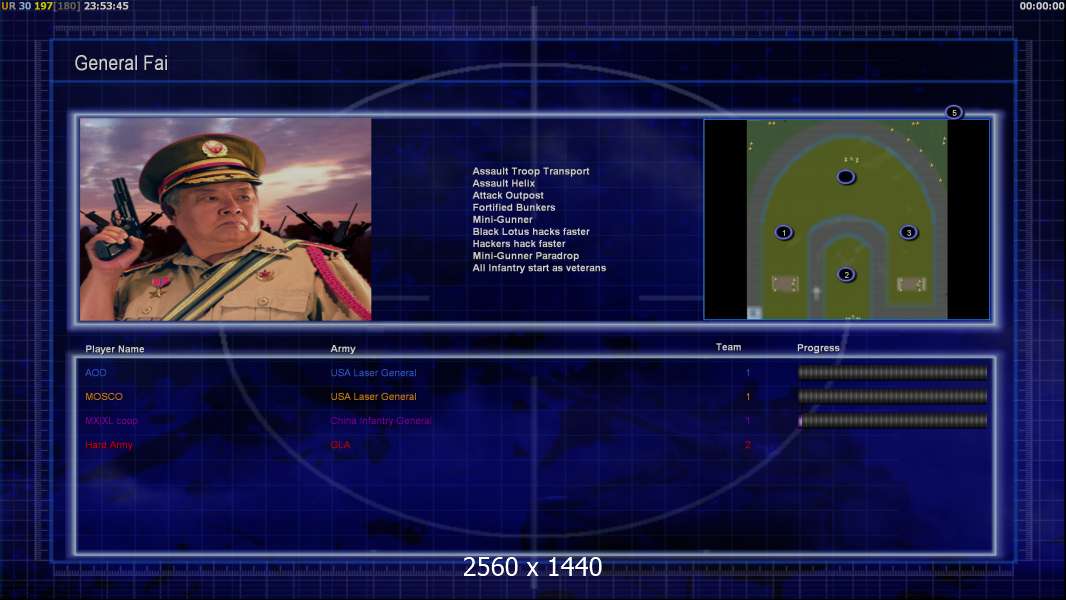Click "All Infantry start as veterans" text
This screenshot has height=600, width=1066.
point(539,268)
